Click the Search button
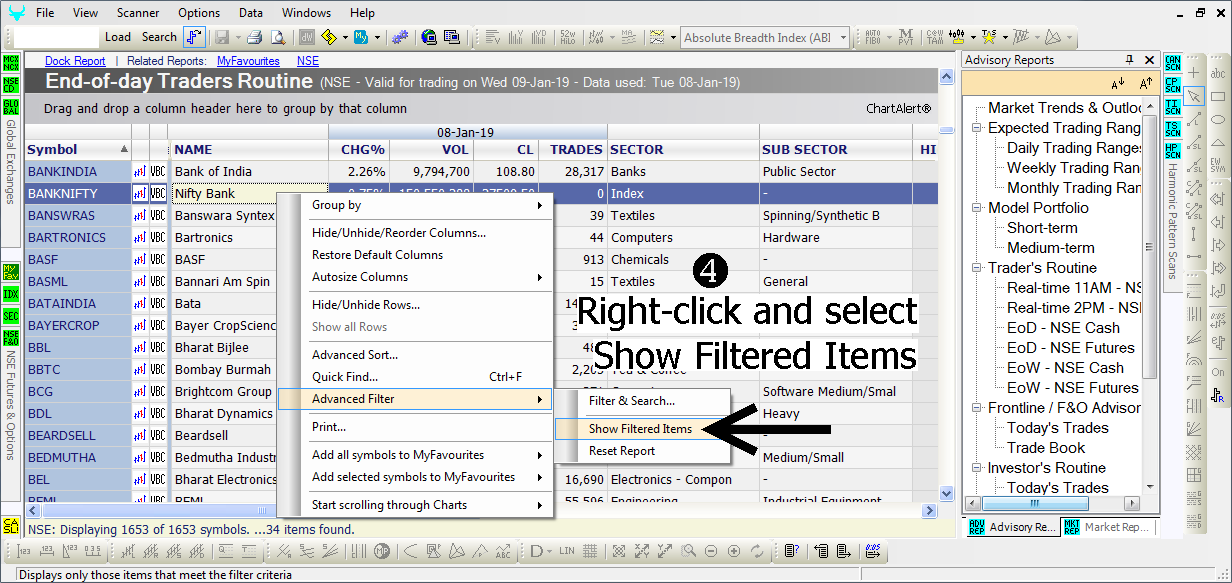This screenshot has height=583, width=1232. pos(159,37)
